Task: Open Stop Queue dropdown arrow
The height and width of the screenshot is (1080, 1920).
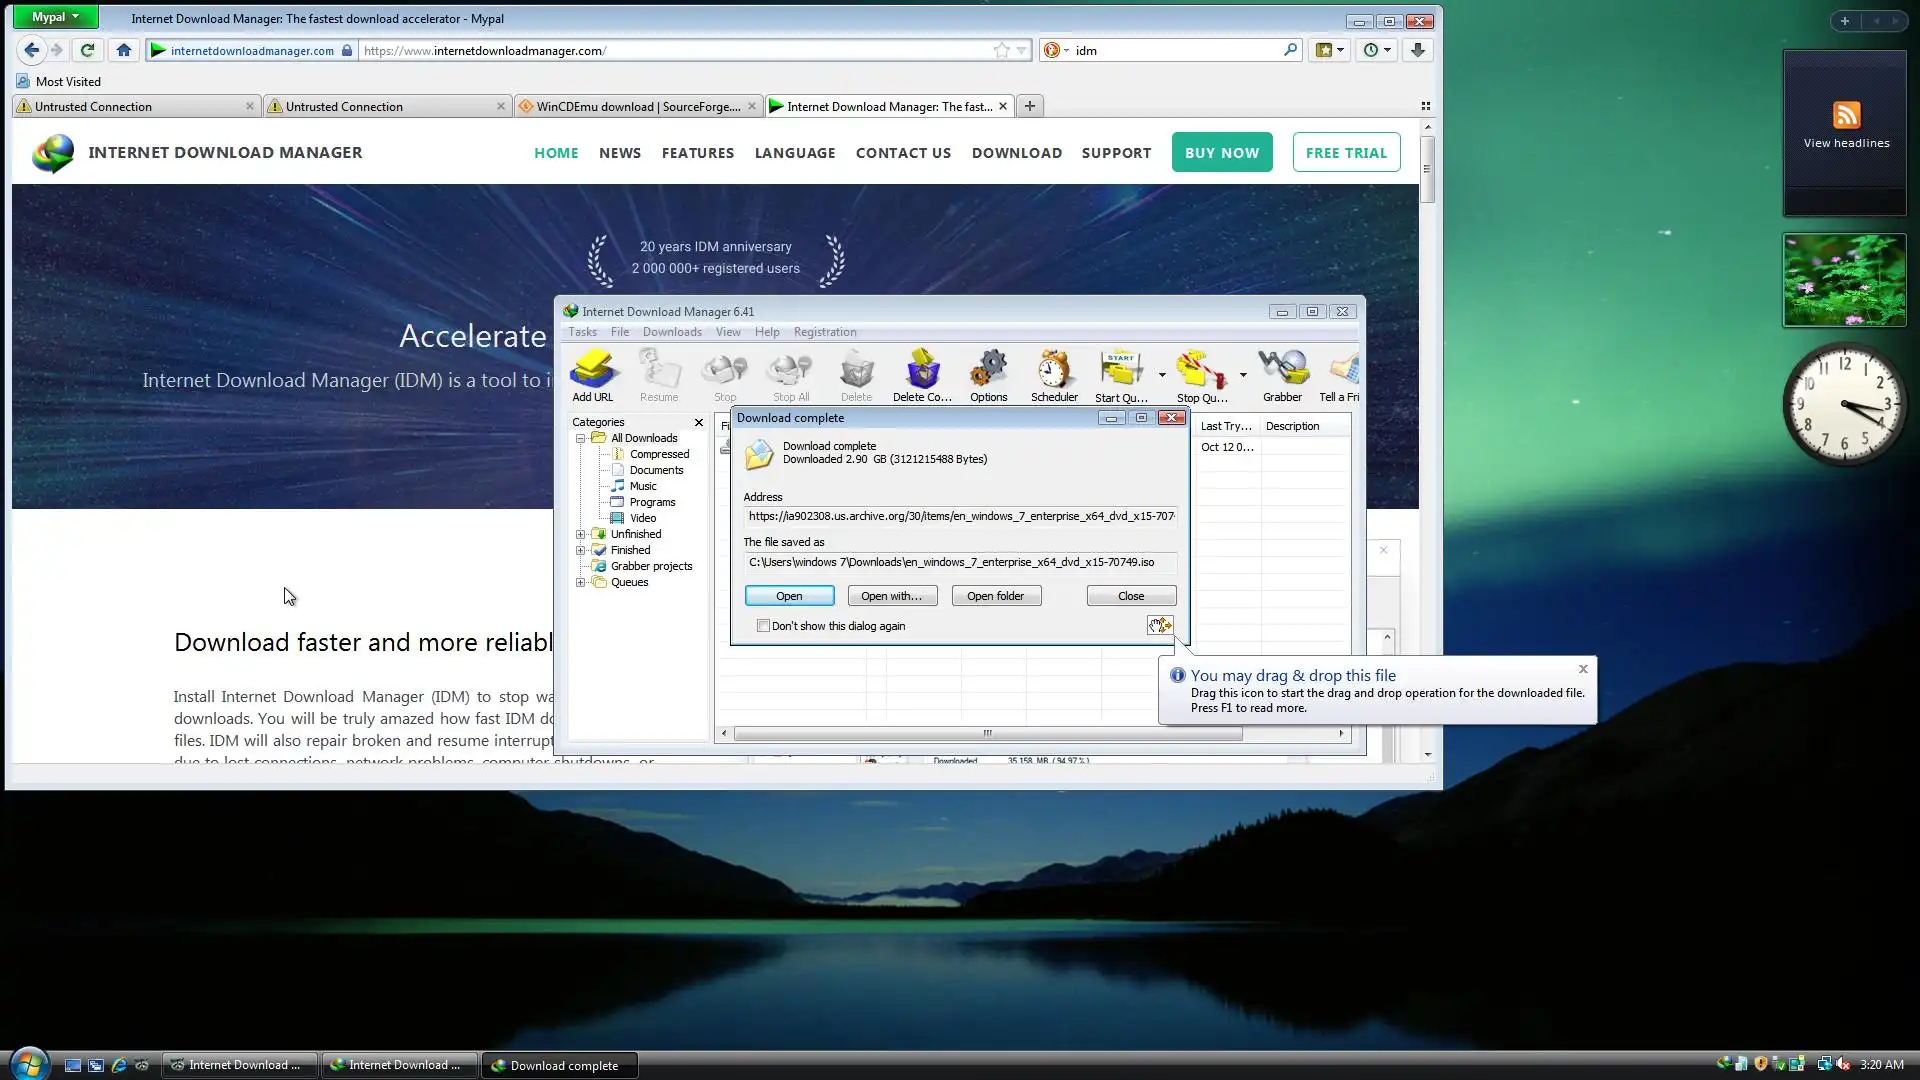Action: tap(1243, 375)
